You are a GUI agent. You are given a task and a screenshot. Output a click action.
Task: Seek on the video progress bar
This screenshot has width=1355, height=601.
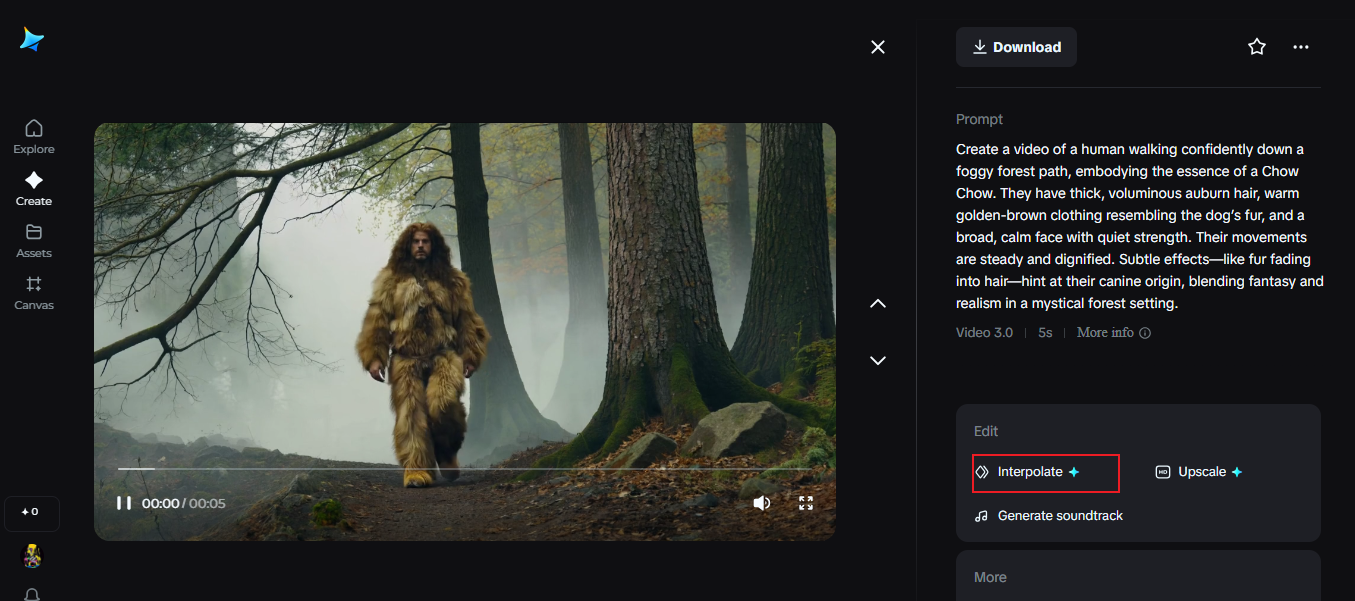tap(465, 468)
